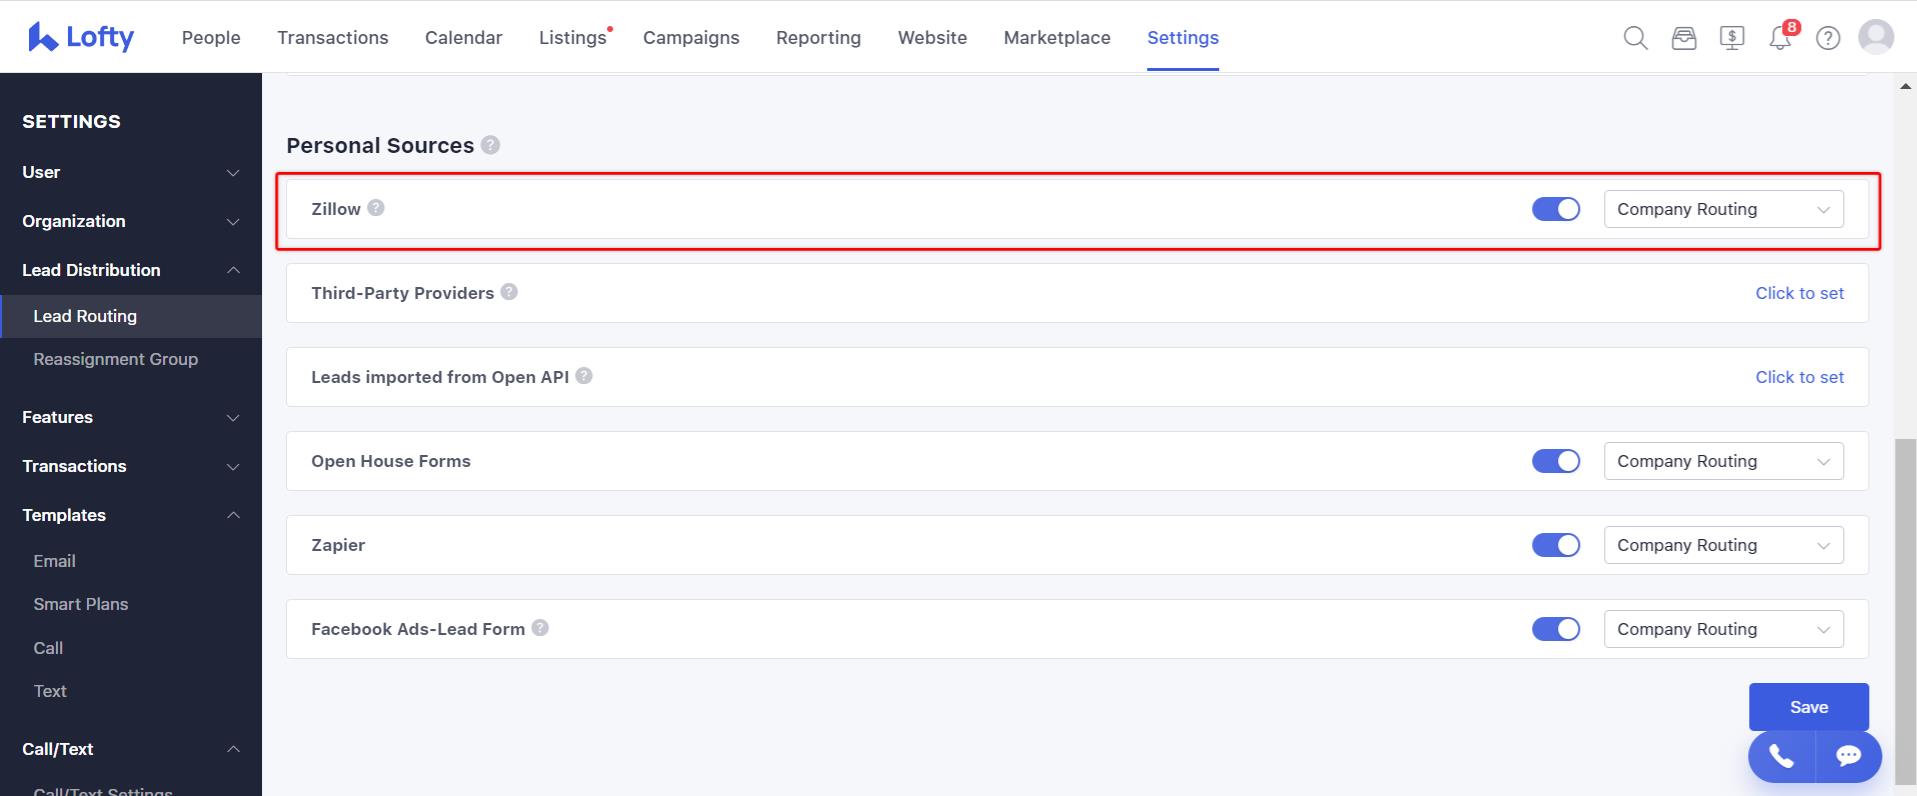
Task: Click the scrollbar up arrow
Action: (x=1905, y=87)
